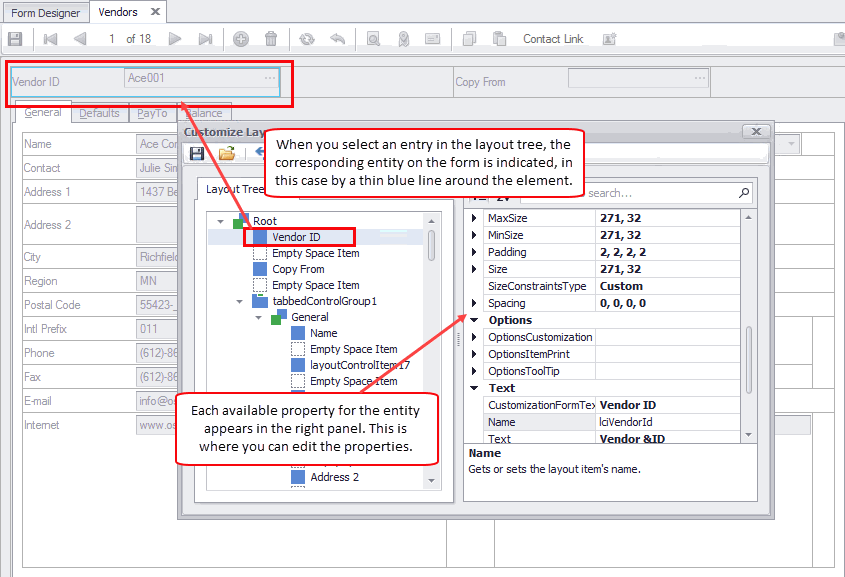Click the Contact Link toolbar button
Image resolution: width=845 pixels, height=577 pixels.
click(x=553, y=39)
